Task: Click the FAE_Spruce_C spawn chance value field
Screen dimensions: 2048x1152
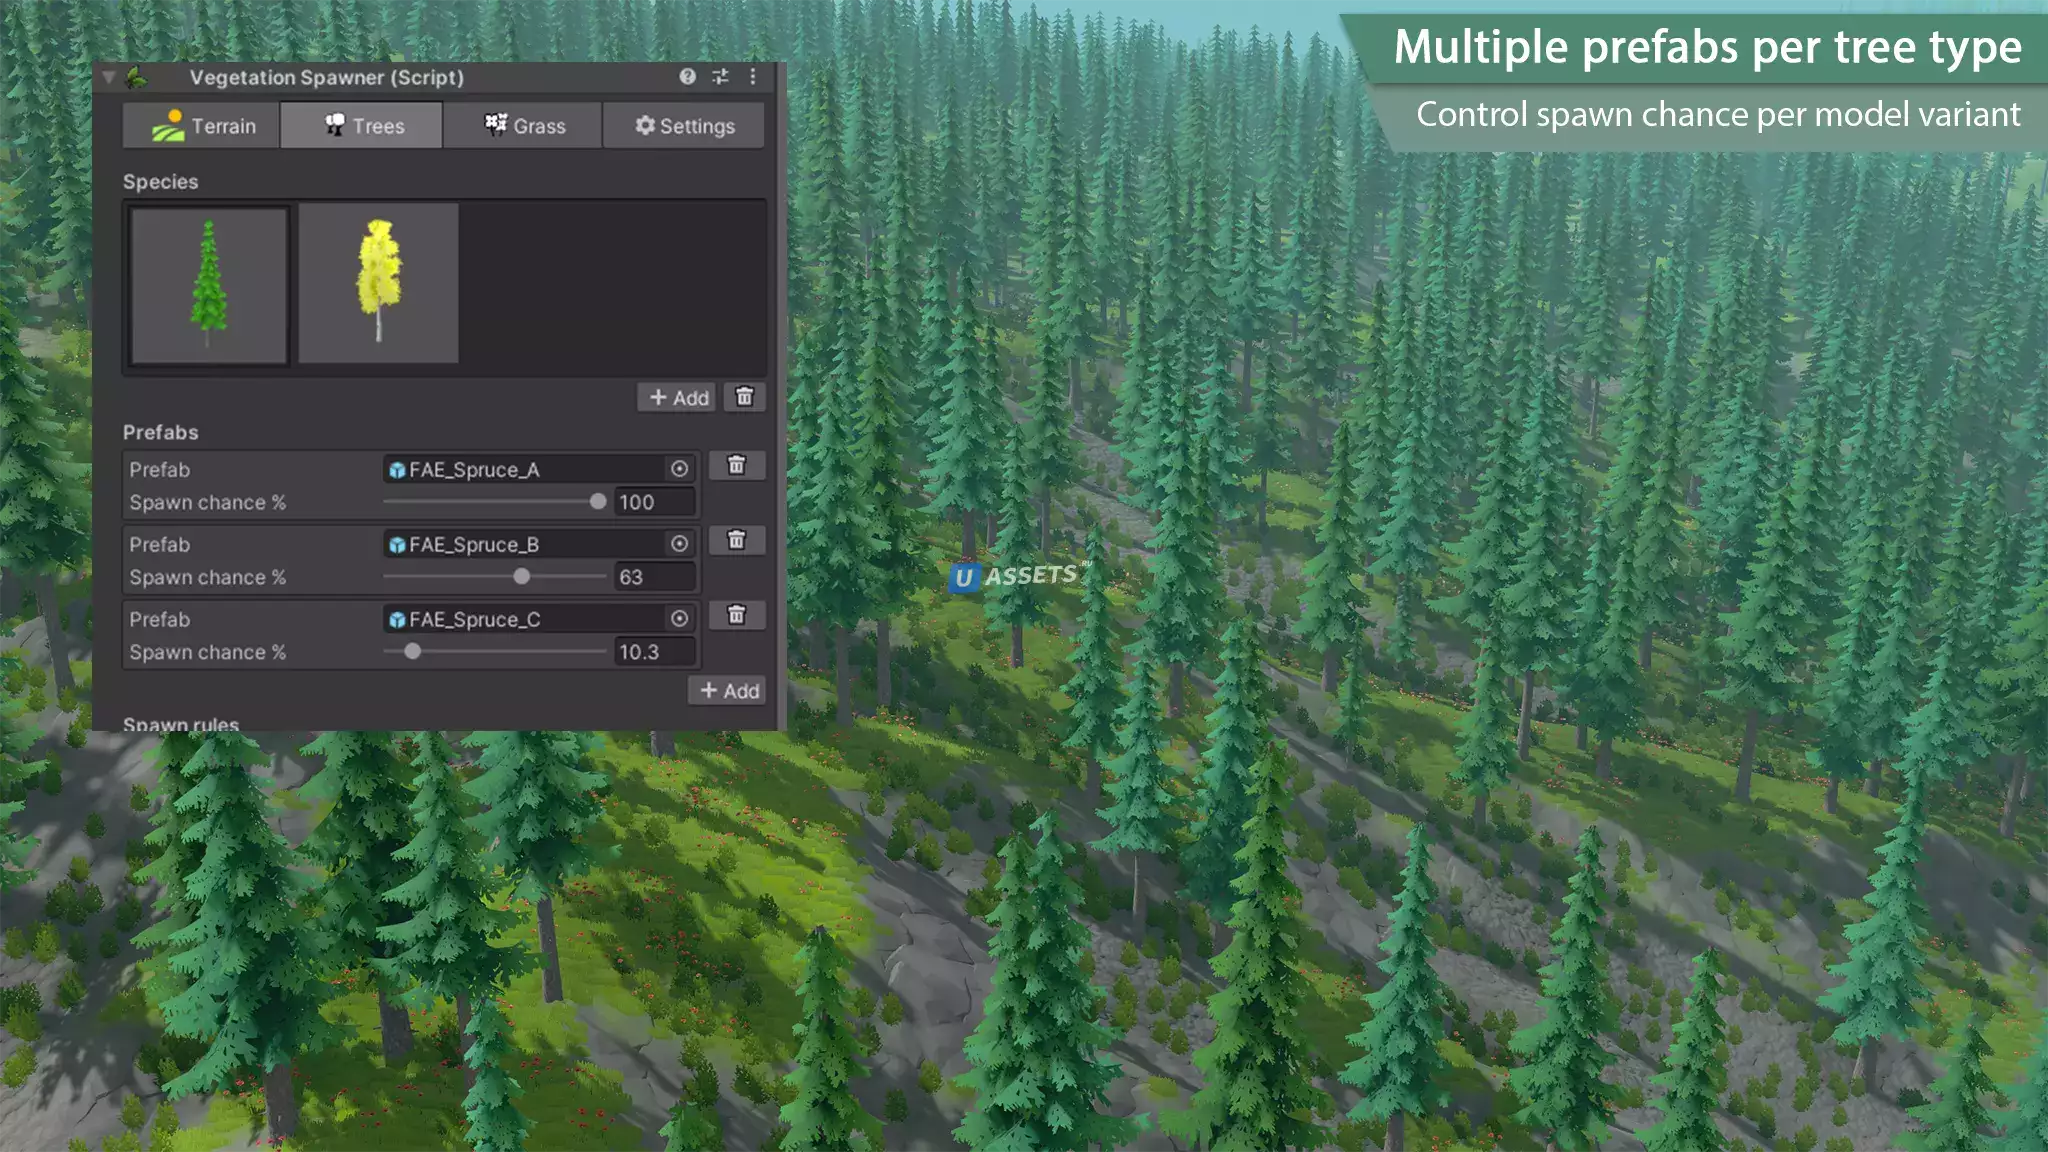Action: [653, 652]
